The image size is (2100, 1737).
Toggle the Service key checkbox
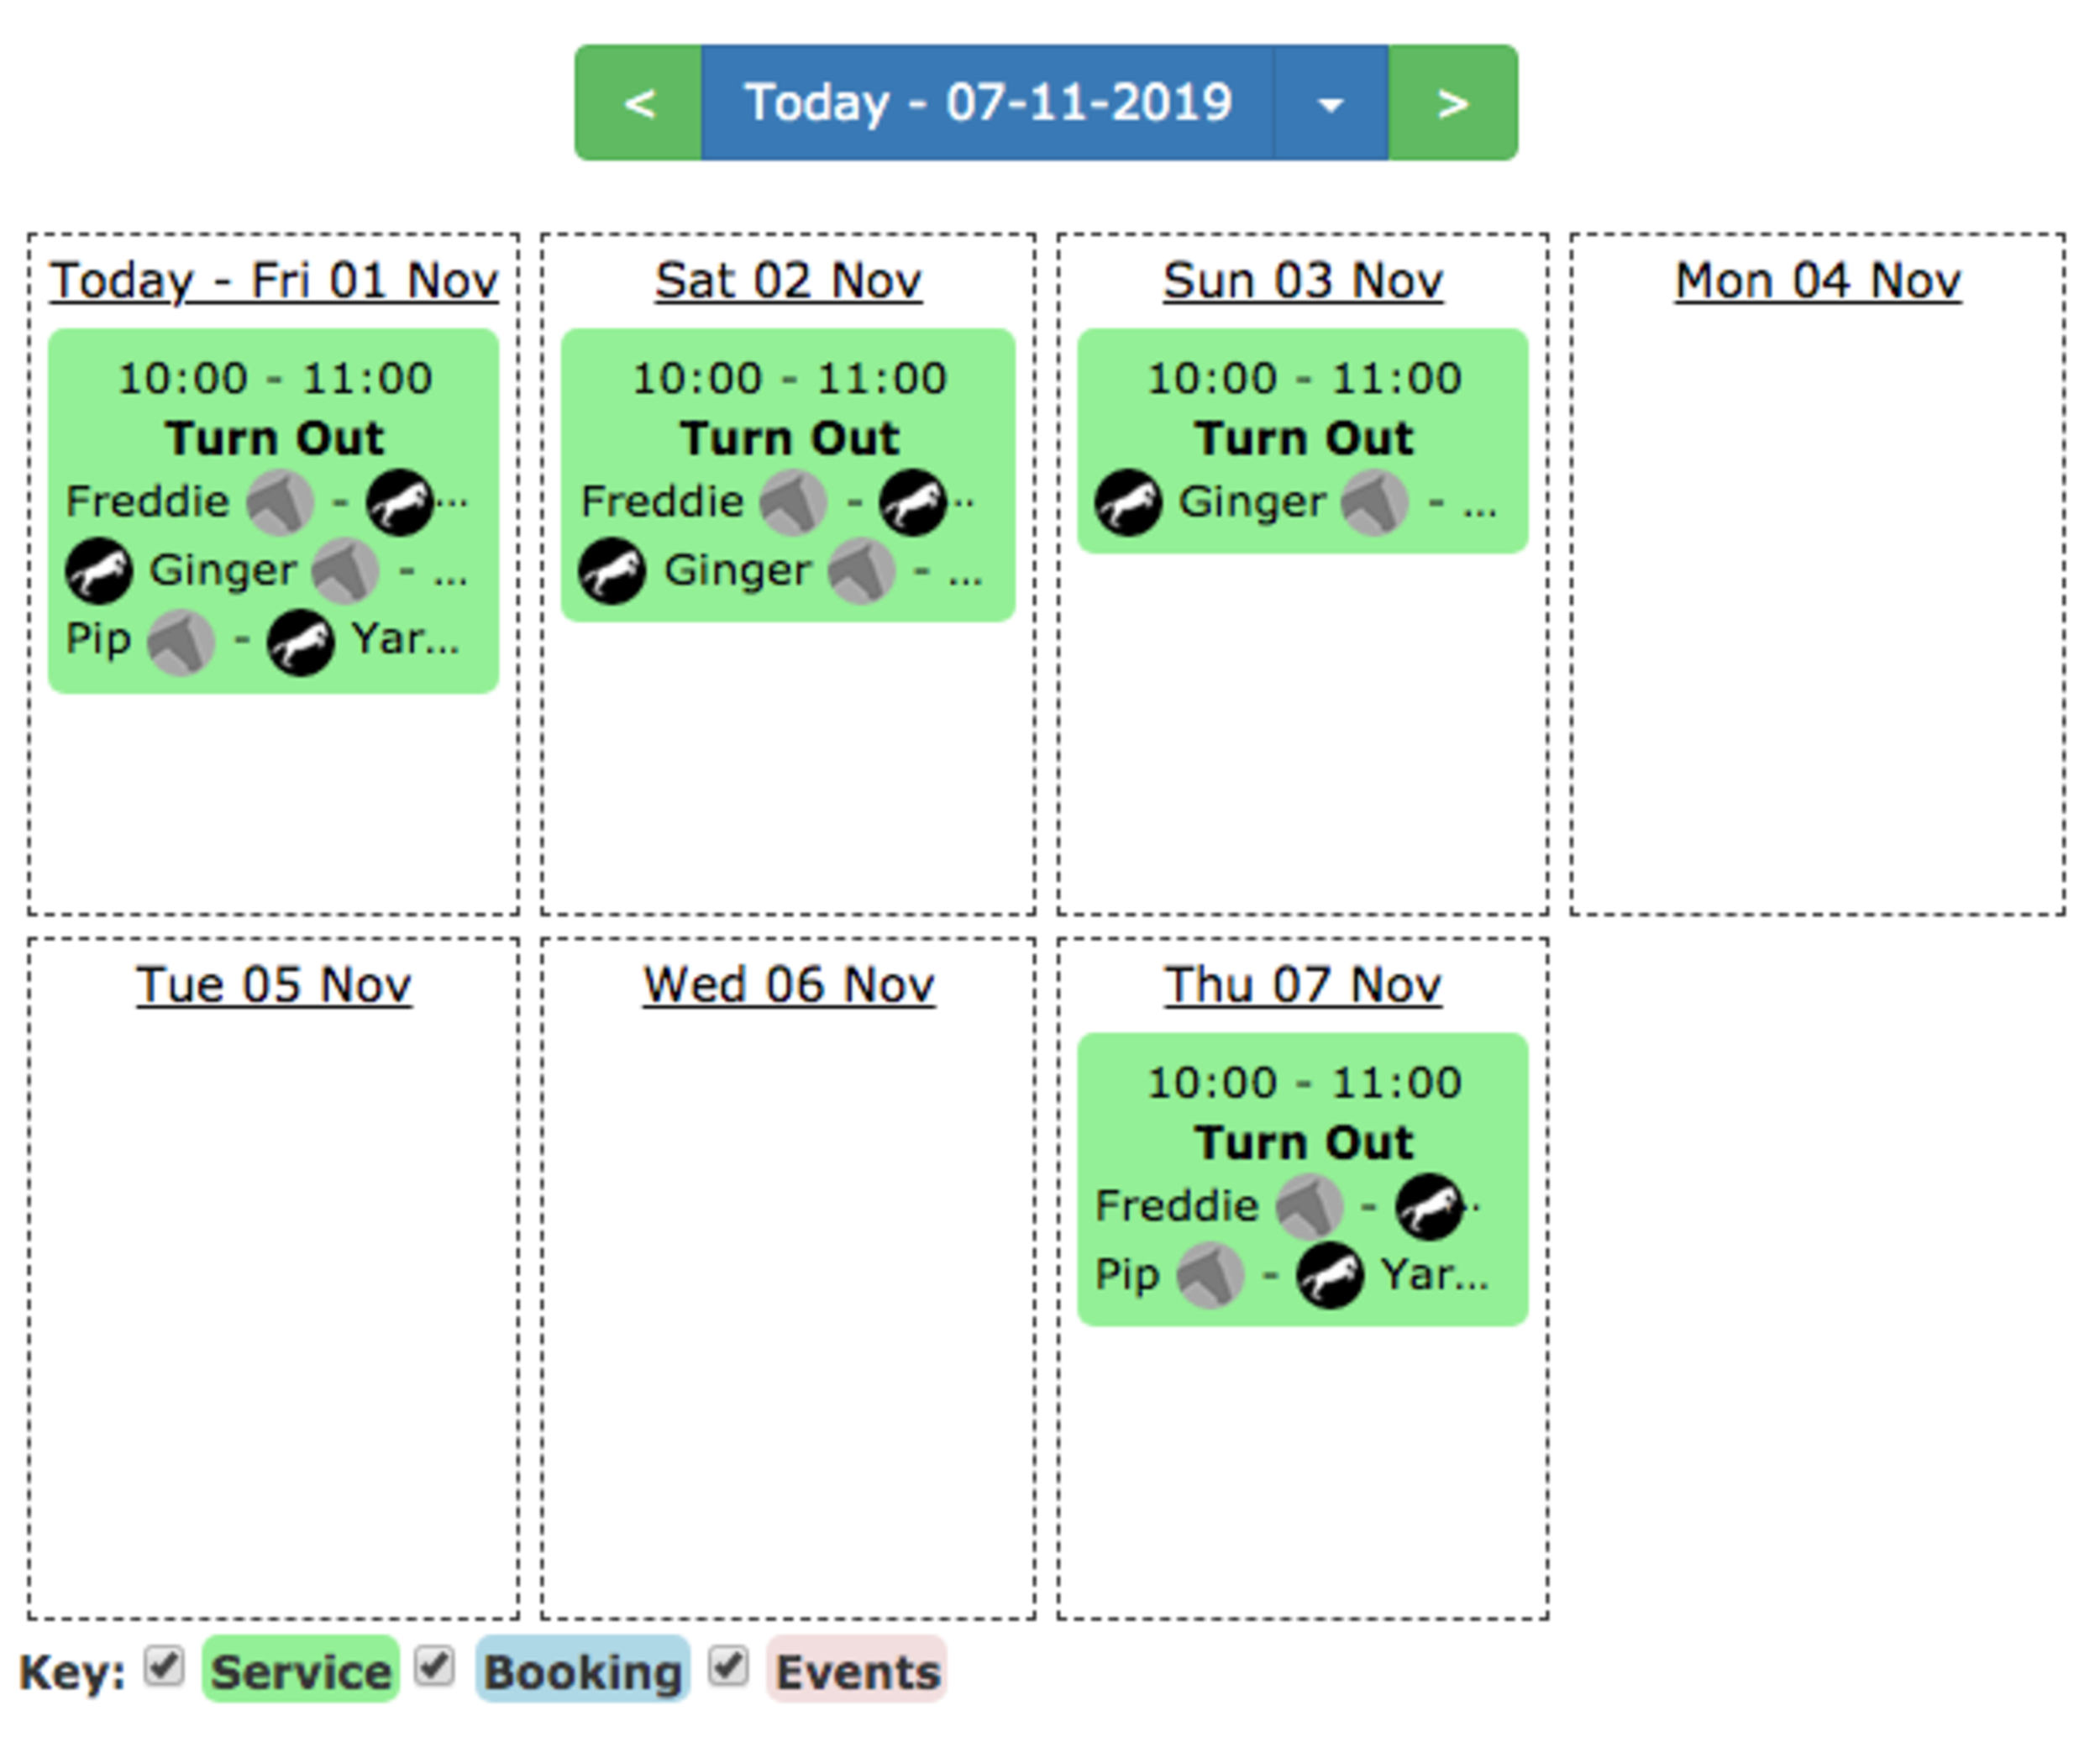click(164, 1667)
